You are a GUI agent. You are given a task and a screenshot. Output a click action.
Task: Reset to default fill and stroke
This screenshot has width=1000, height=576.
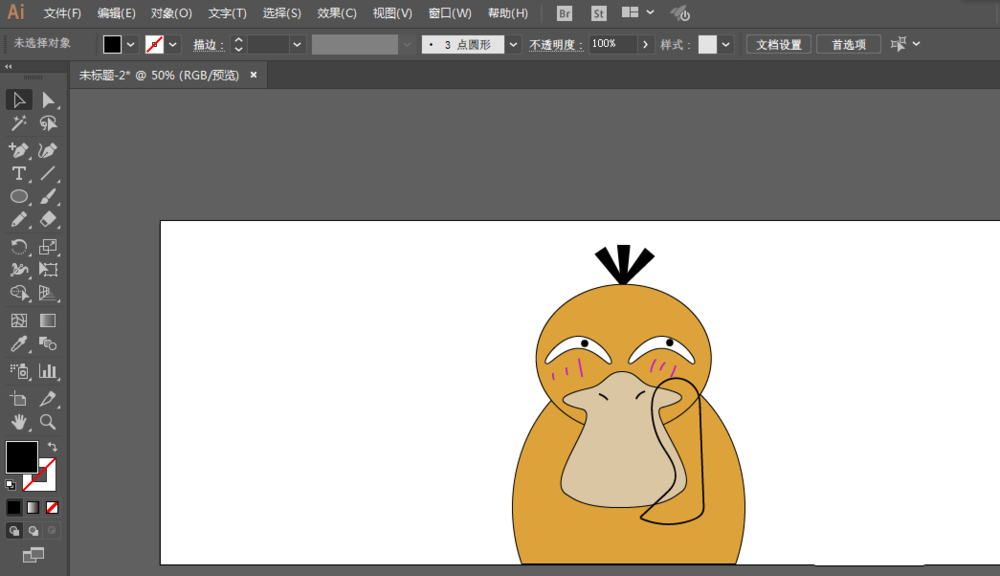(x=10, y=485)
